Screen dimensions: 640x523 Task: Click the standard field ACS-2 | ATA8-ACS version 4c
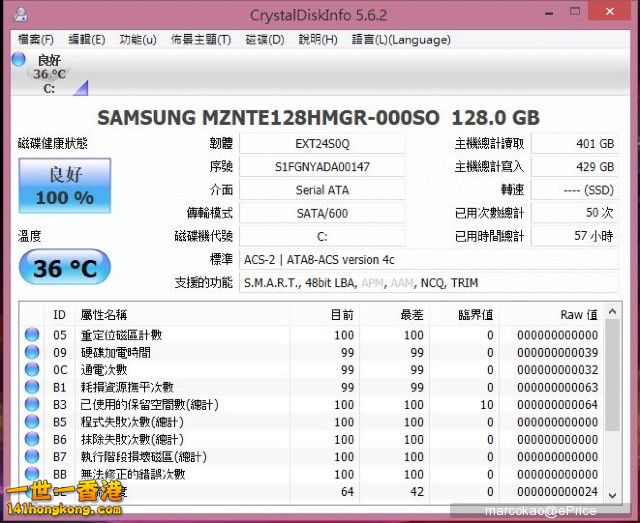(x=429, y=260)
